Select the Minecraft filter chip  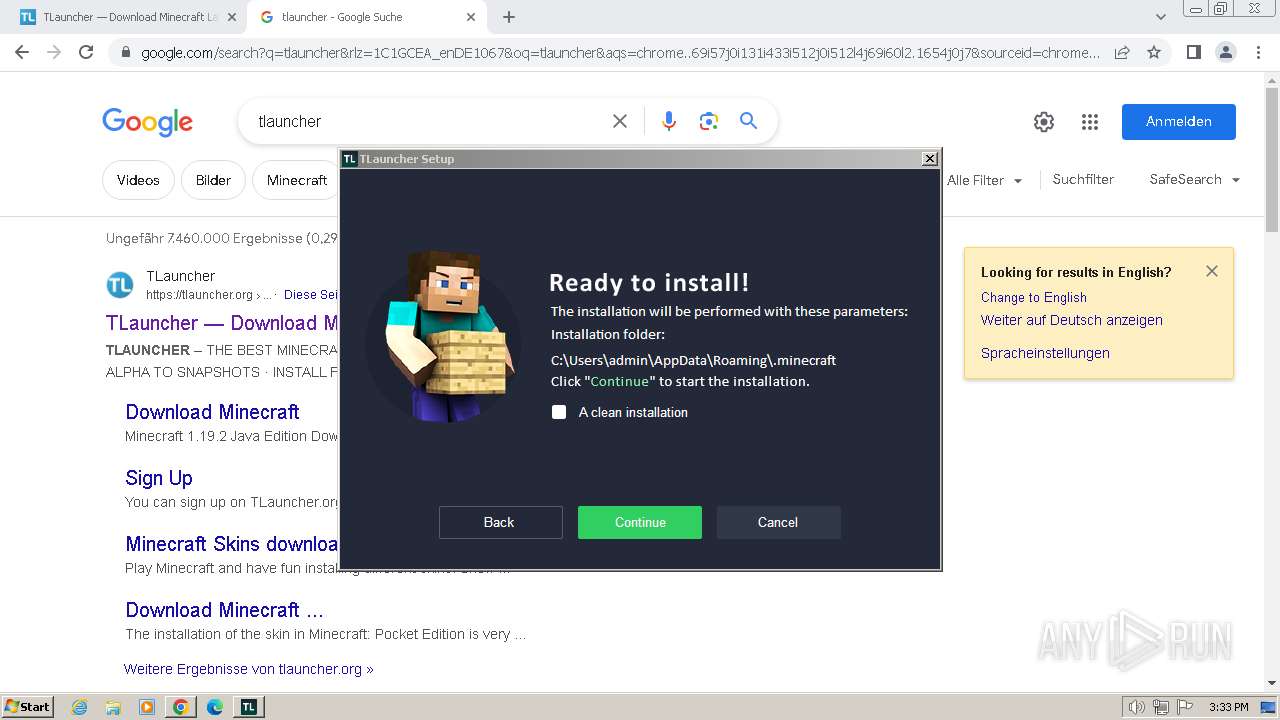coord(296,180)
